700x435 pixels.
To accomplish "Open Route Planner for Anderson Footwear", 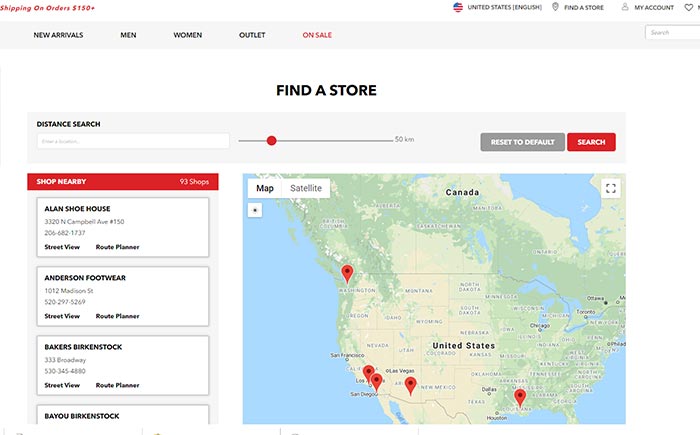I will (117, 316).
